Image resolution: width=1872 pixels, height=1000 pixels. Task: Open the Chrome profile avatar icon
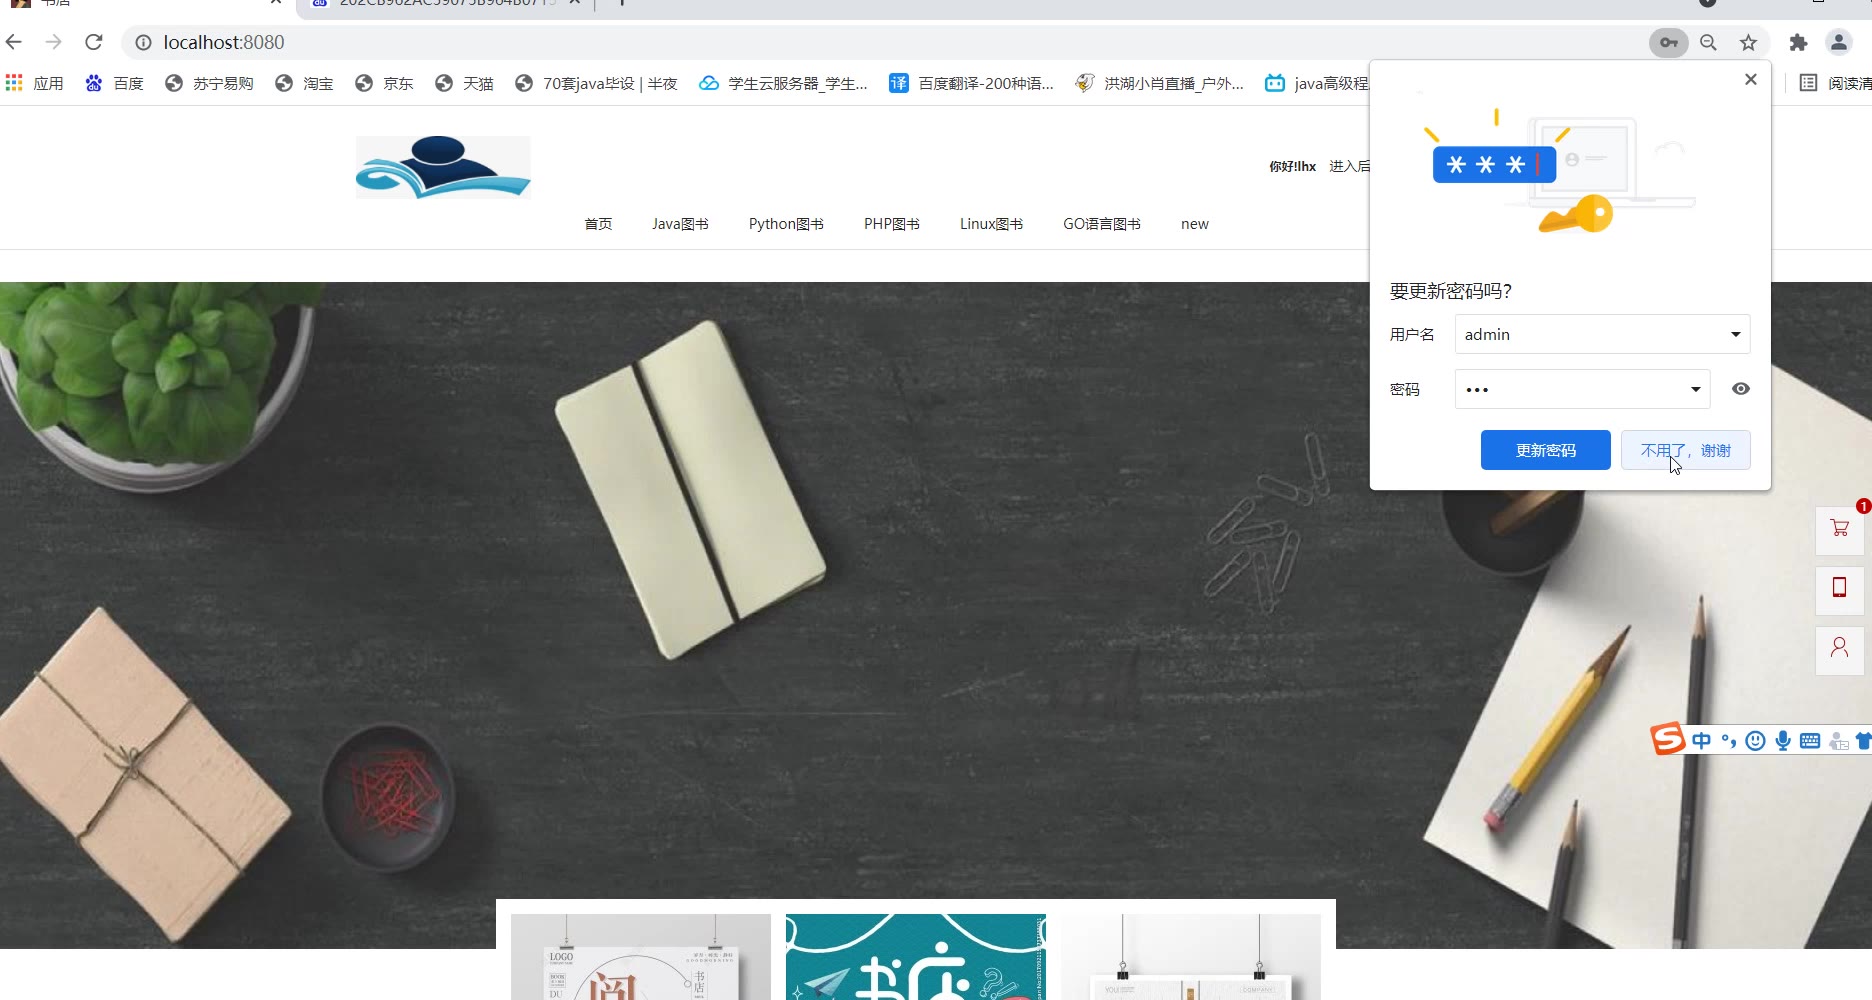coord(1839,42)
